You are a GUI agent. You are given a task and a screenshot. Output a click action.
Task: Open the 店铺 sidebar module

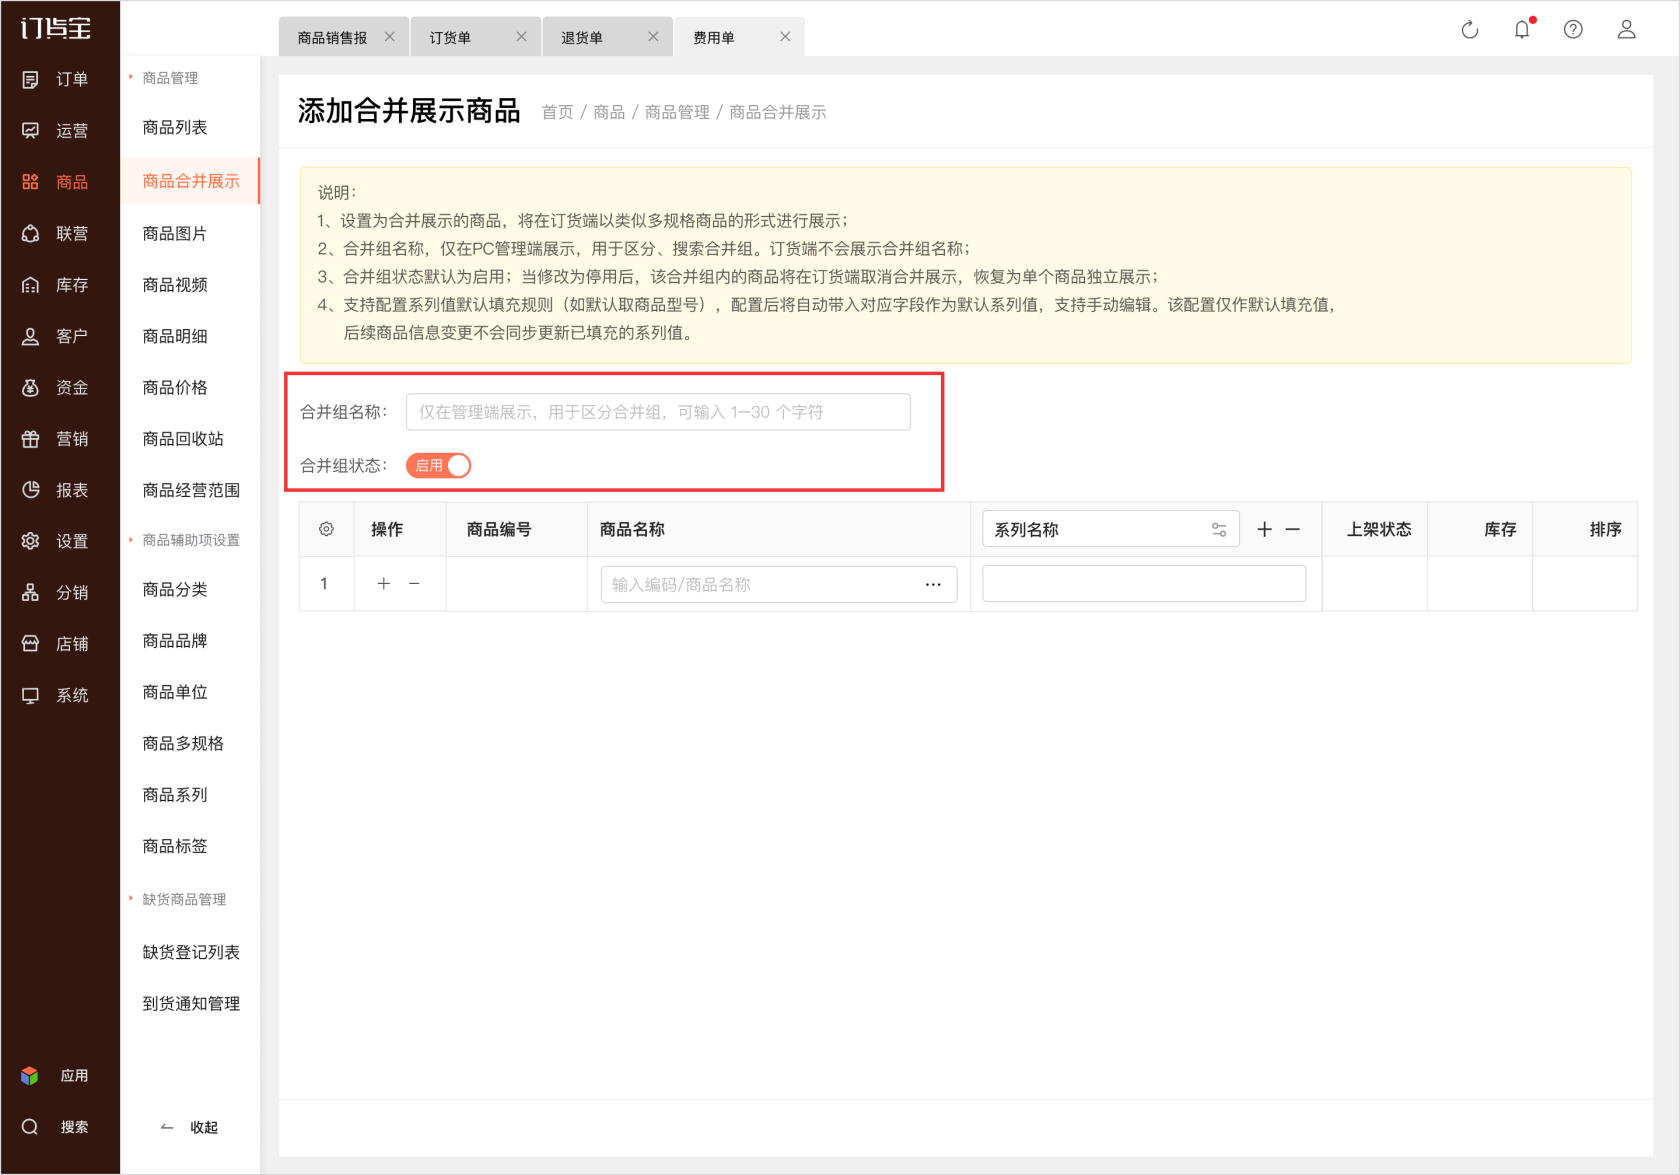56,644
